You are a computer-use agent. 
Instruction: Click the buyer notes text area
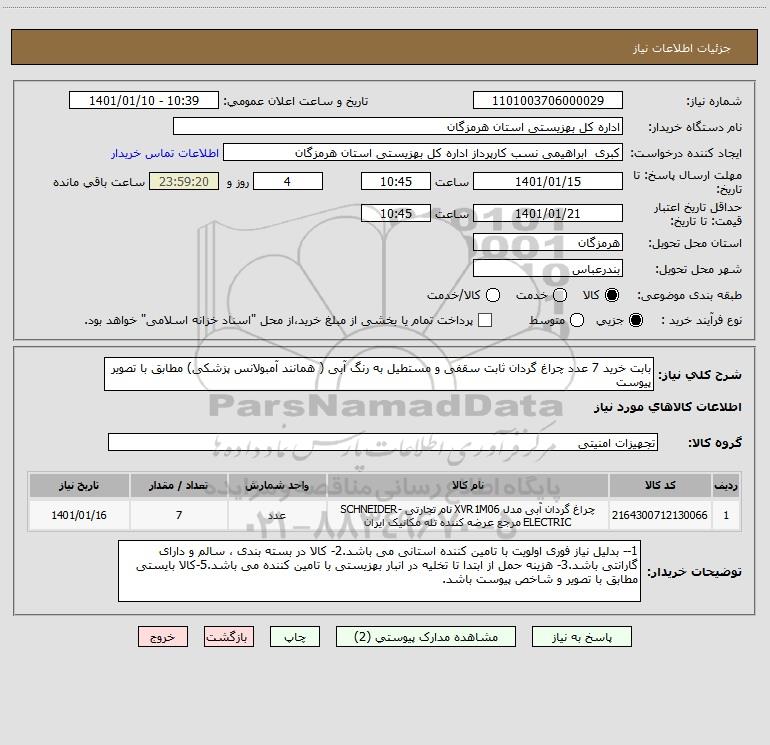click(379, 571)
